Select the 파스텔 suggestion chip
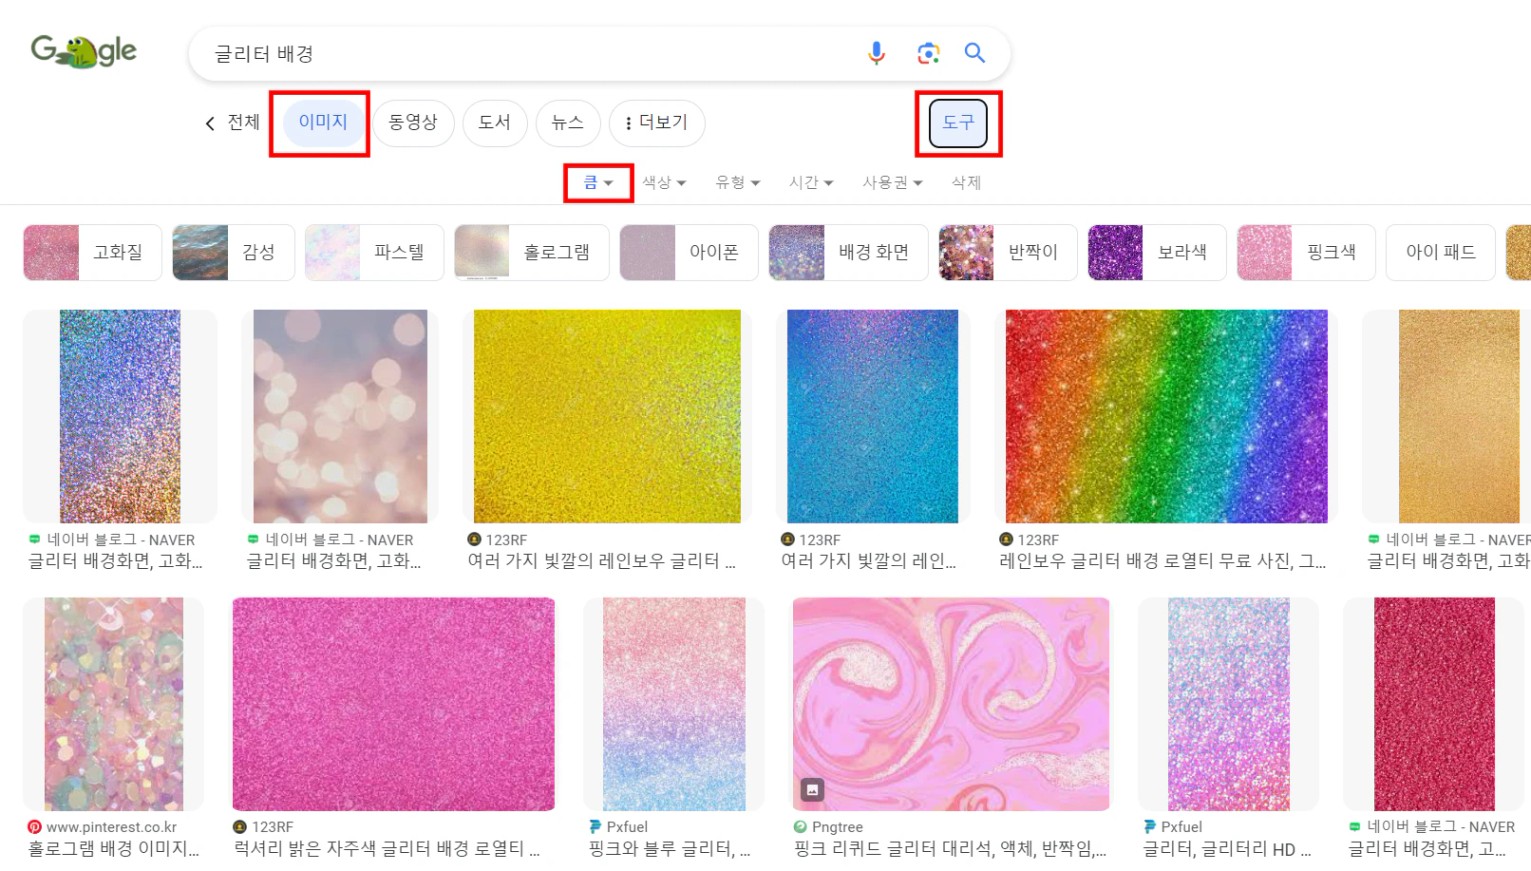 click(x=374, y=252)
